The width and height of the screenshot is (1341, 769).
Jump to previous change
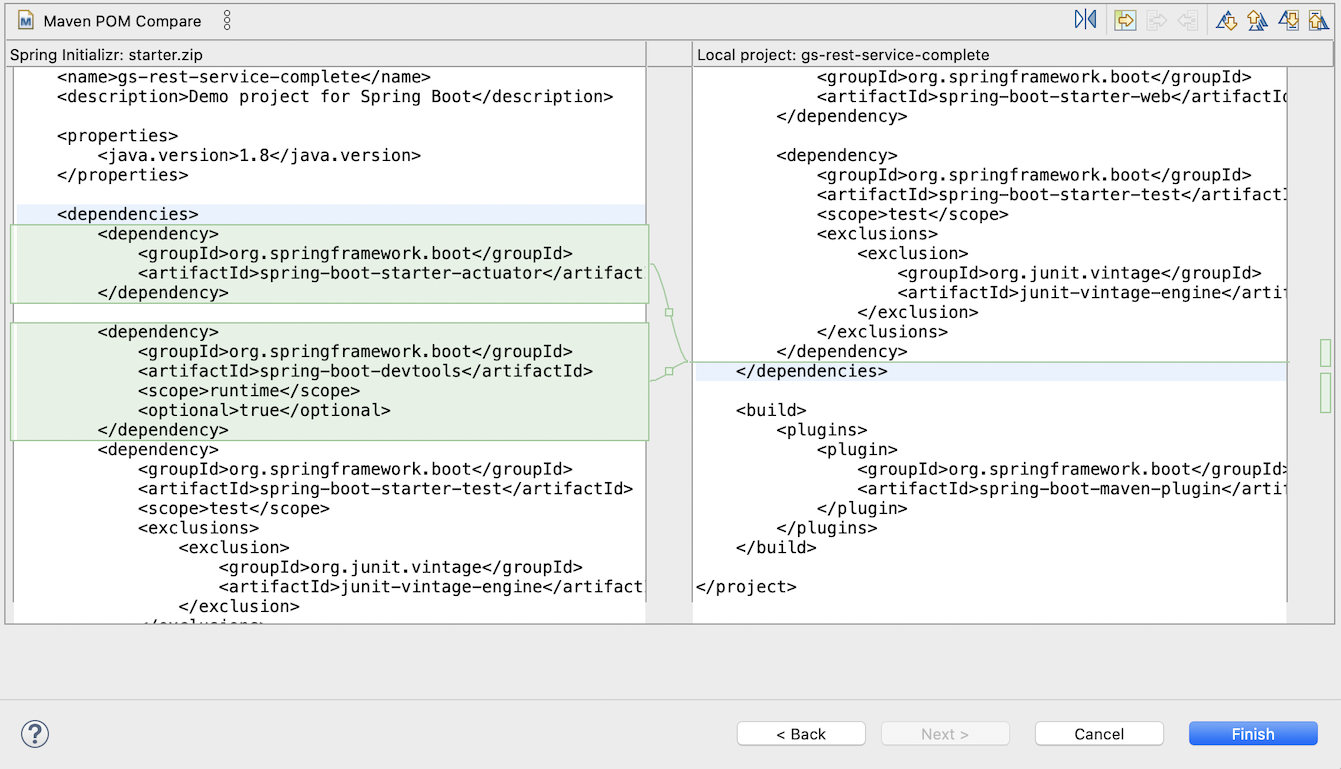click(1318, 20)
